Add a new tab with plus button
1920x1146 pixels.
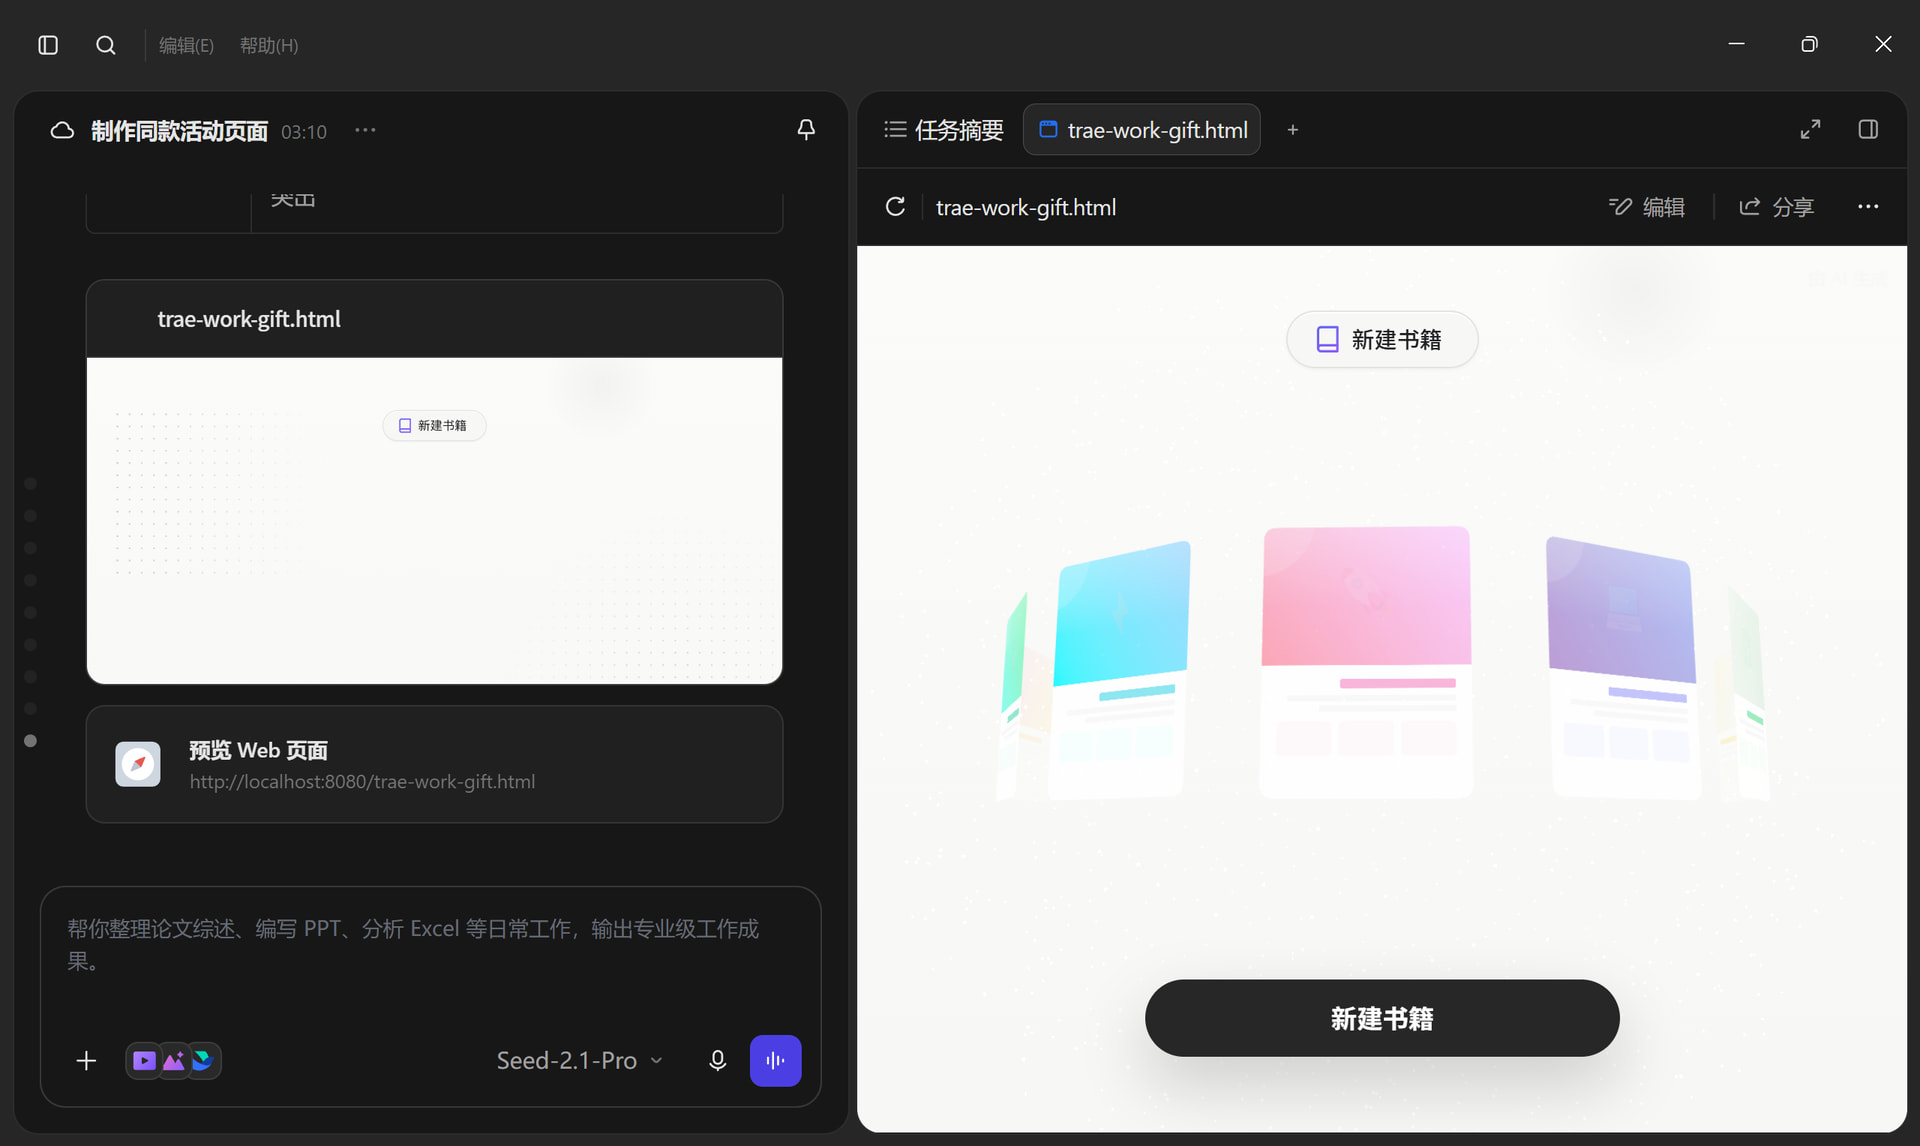click(1293, 130)
